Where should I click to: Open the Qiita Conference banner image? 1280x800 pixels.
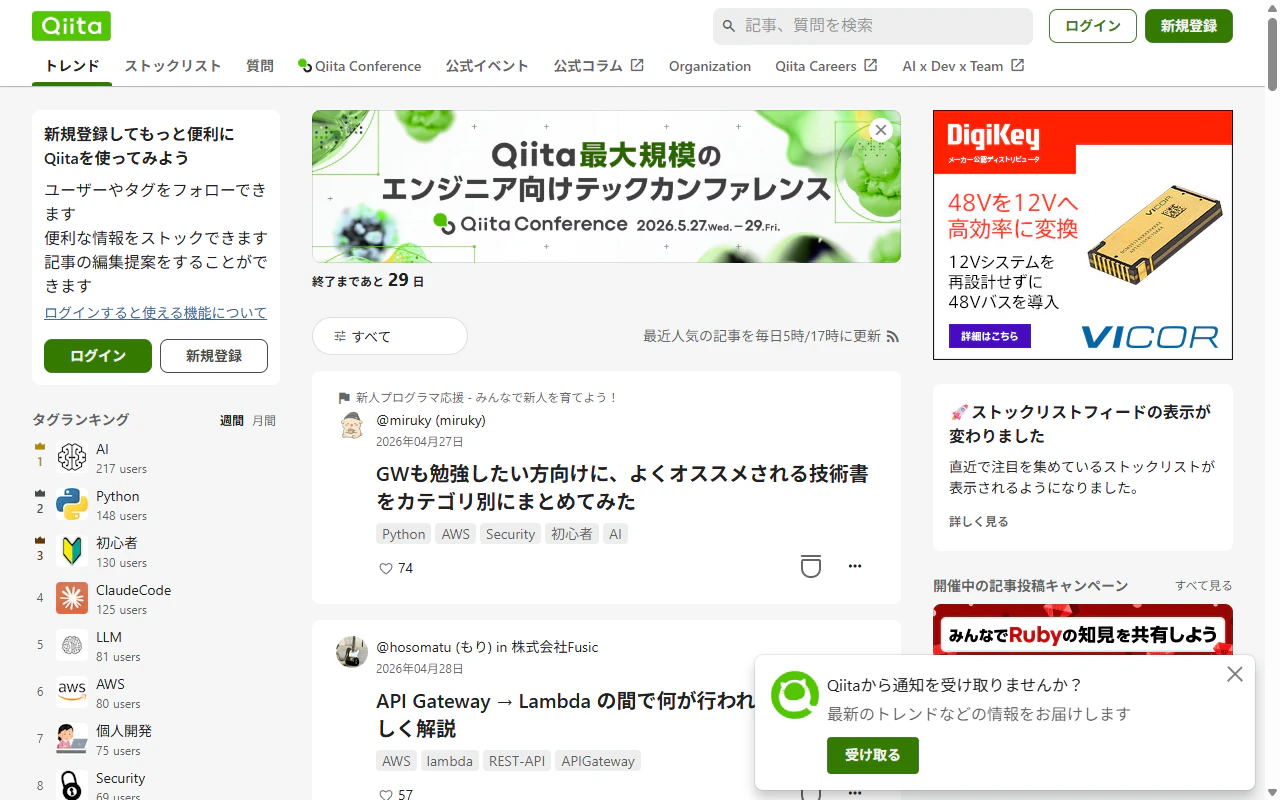click(x=606, y=186)
